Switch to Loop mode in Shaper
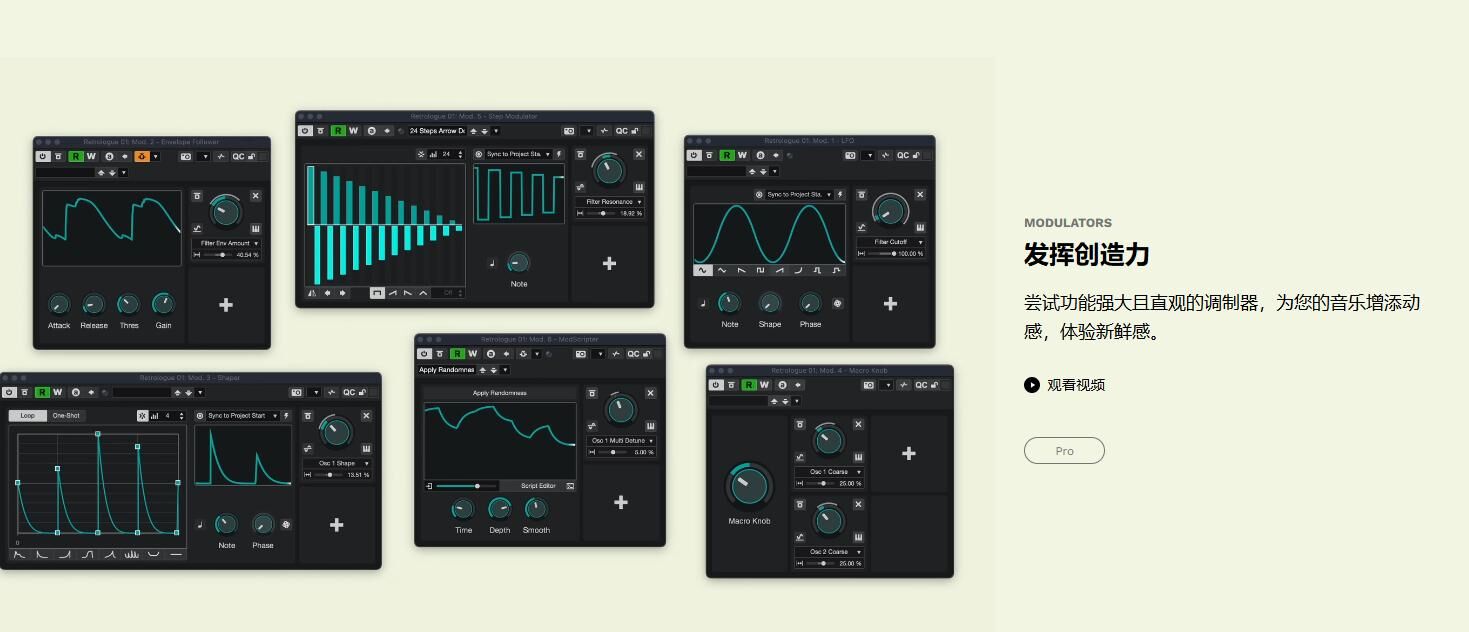Screen dimensions: 1469x632 pyautogui.click(x=27, y=416)
